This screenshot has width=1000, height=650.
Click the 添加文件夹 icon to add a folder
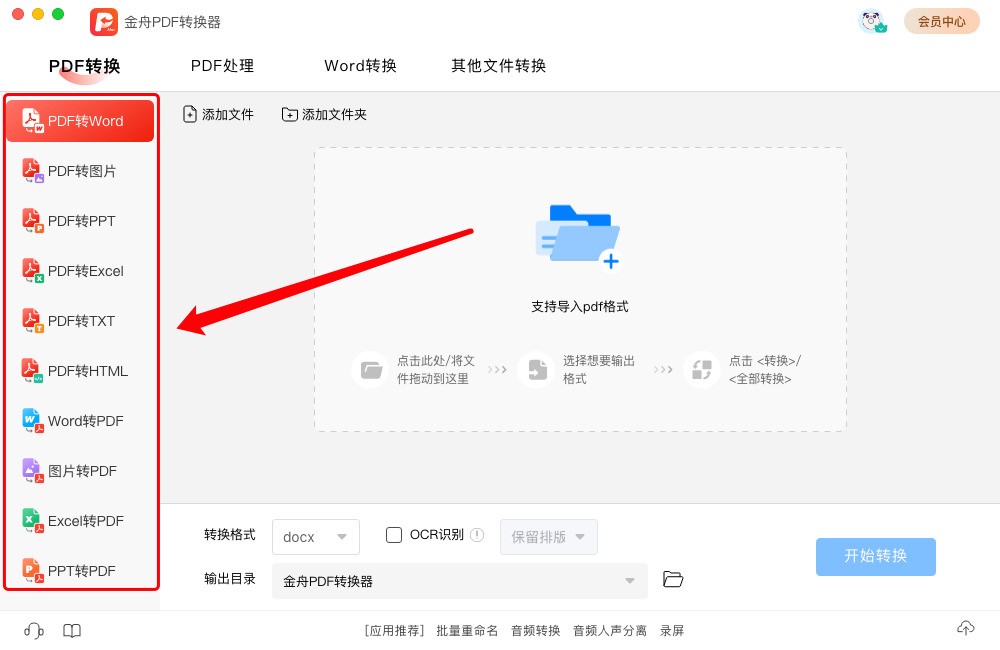click(322, 114)
